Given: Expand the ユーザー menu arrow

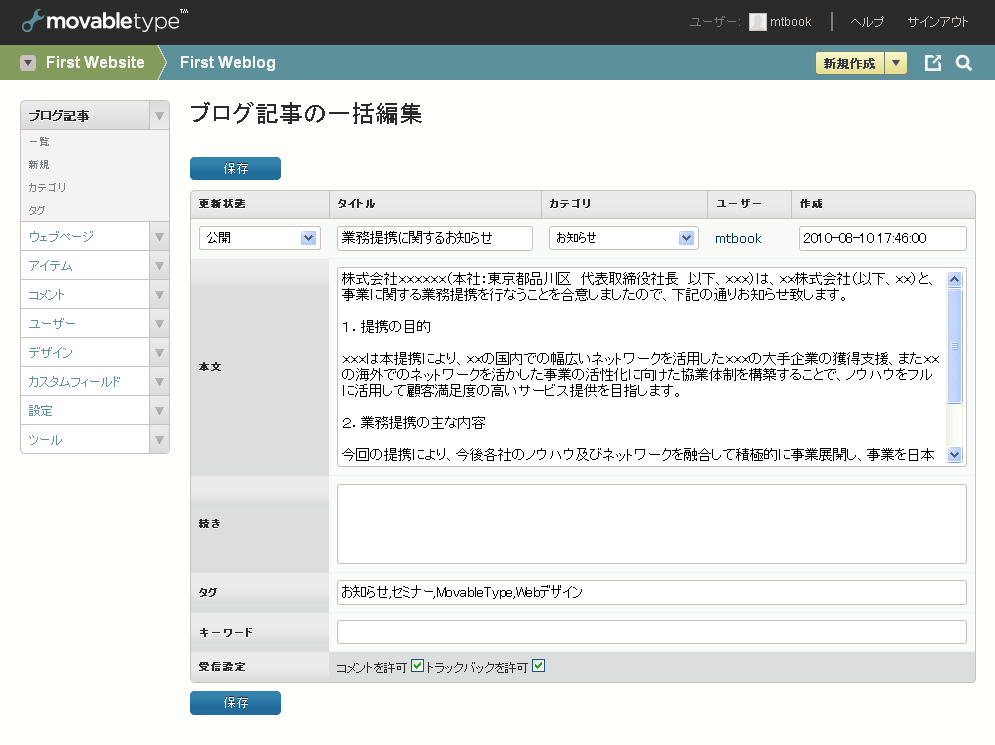Looking at the screenshot, I should (x=159, y=324).
